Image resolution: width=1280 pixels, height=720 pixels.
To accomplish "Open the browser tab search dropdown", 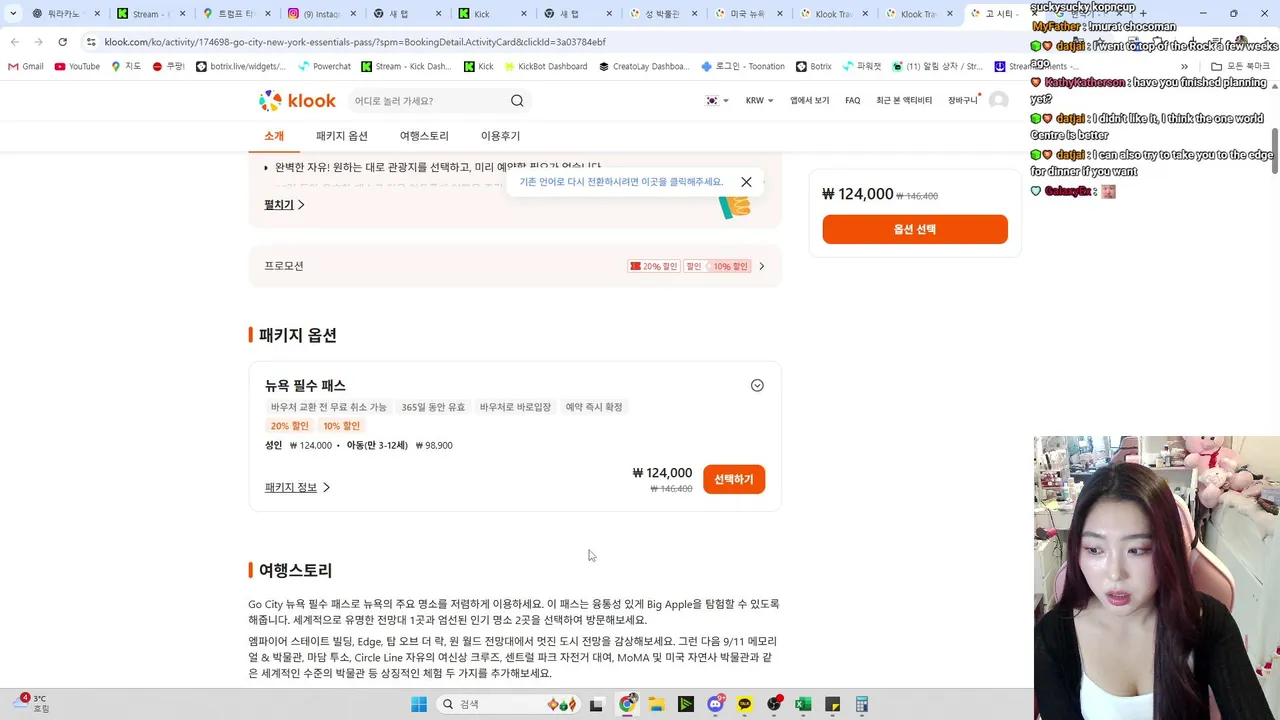I will (13, 14).
